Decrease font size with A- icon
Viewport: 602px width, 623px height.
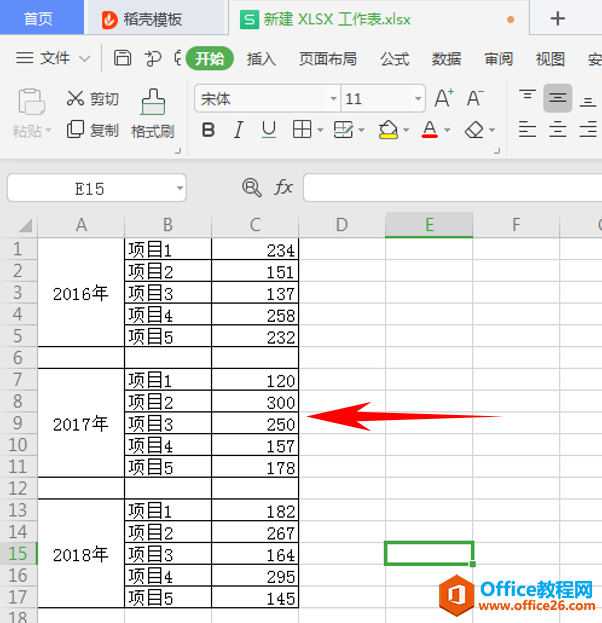(475, 98)
